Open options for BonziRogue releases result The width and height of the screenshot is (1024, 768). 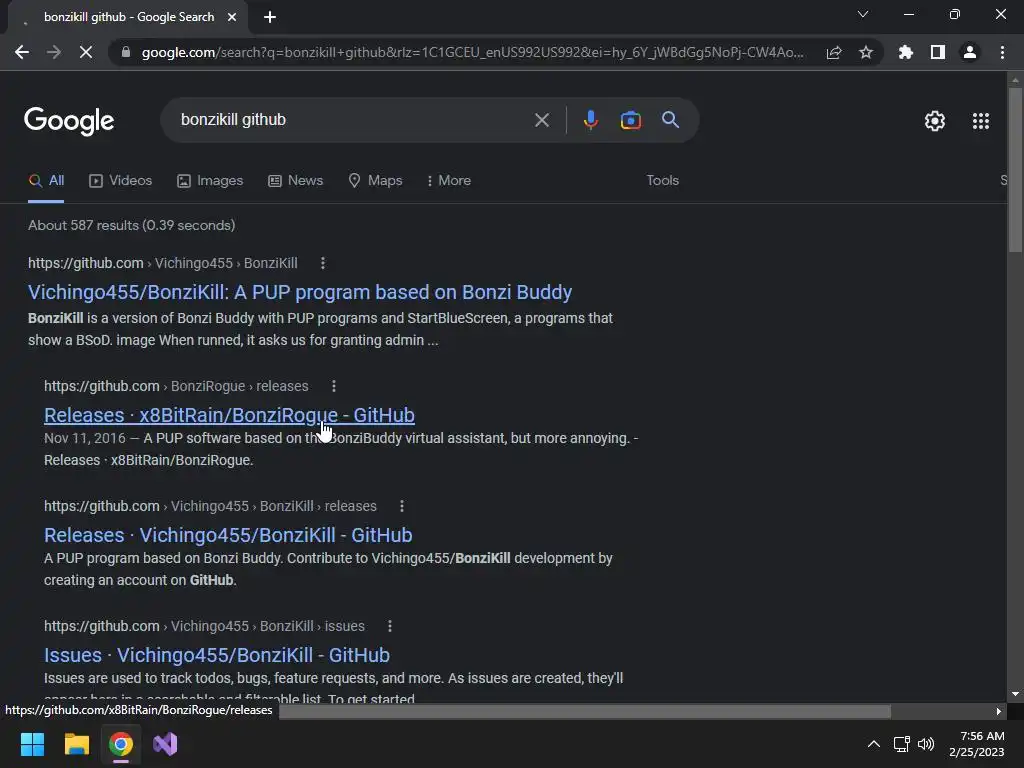(x=334, y=386)
